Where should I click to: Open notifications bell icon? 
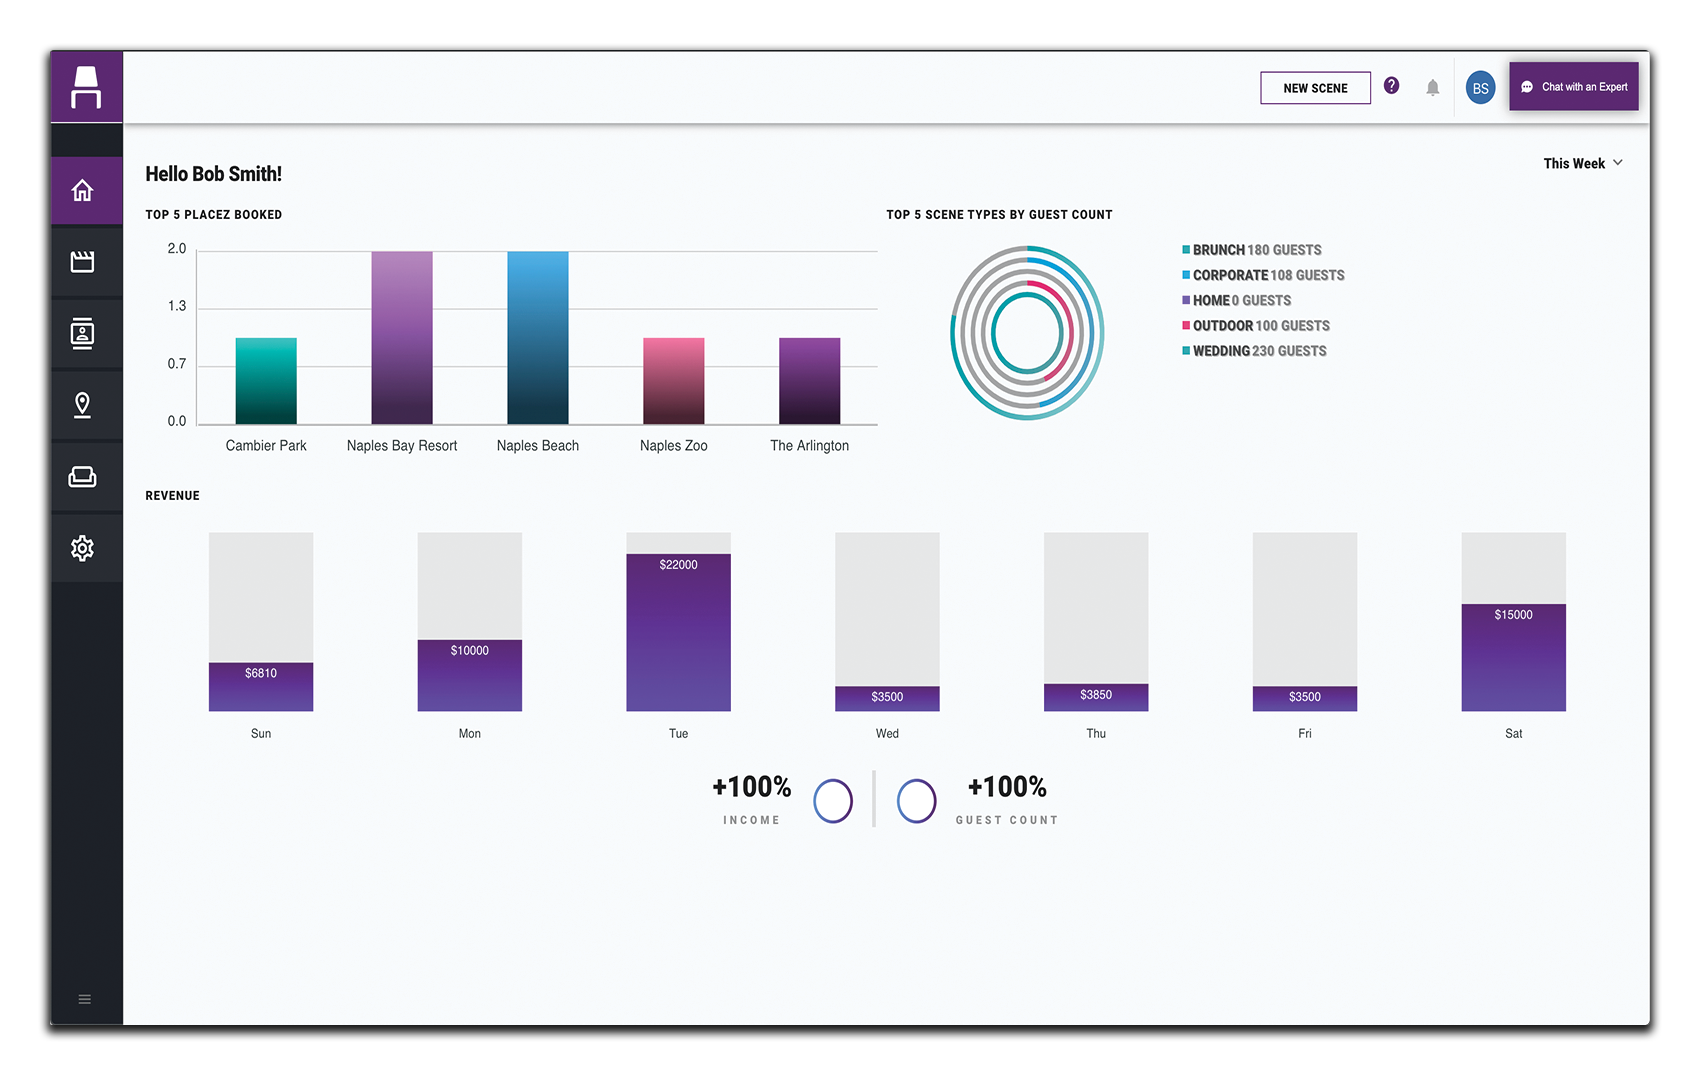pos(1433,88)
